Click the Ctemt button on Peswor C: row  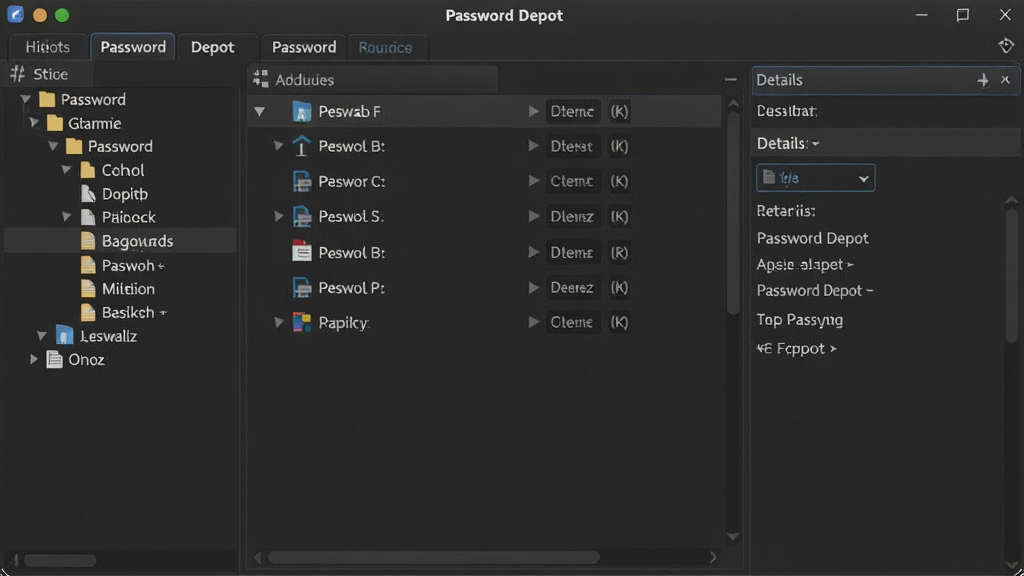tap(572, 181)
